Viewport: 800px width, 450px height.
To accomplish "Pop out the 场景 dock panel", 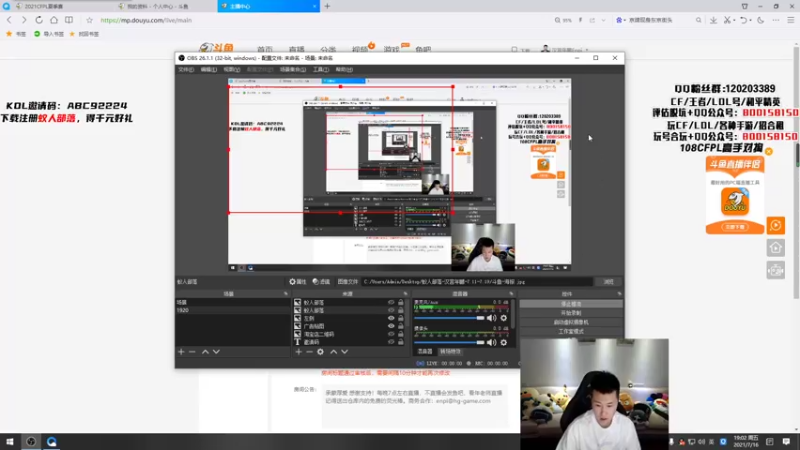I will click(286, 294).
